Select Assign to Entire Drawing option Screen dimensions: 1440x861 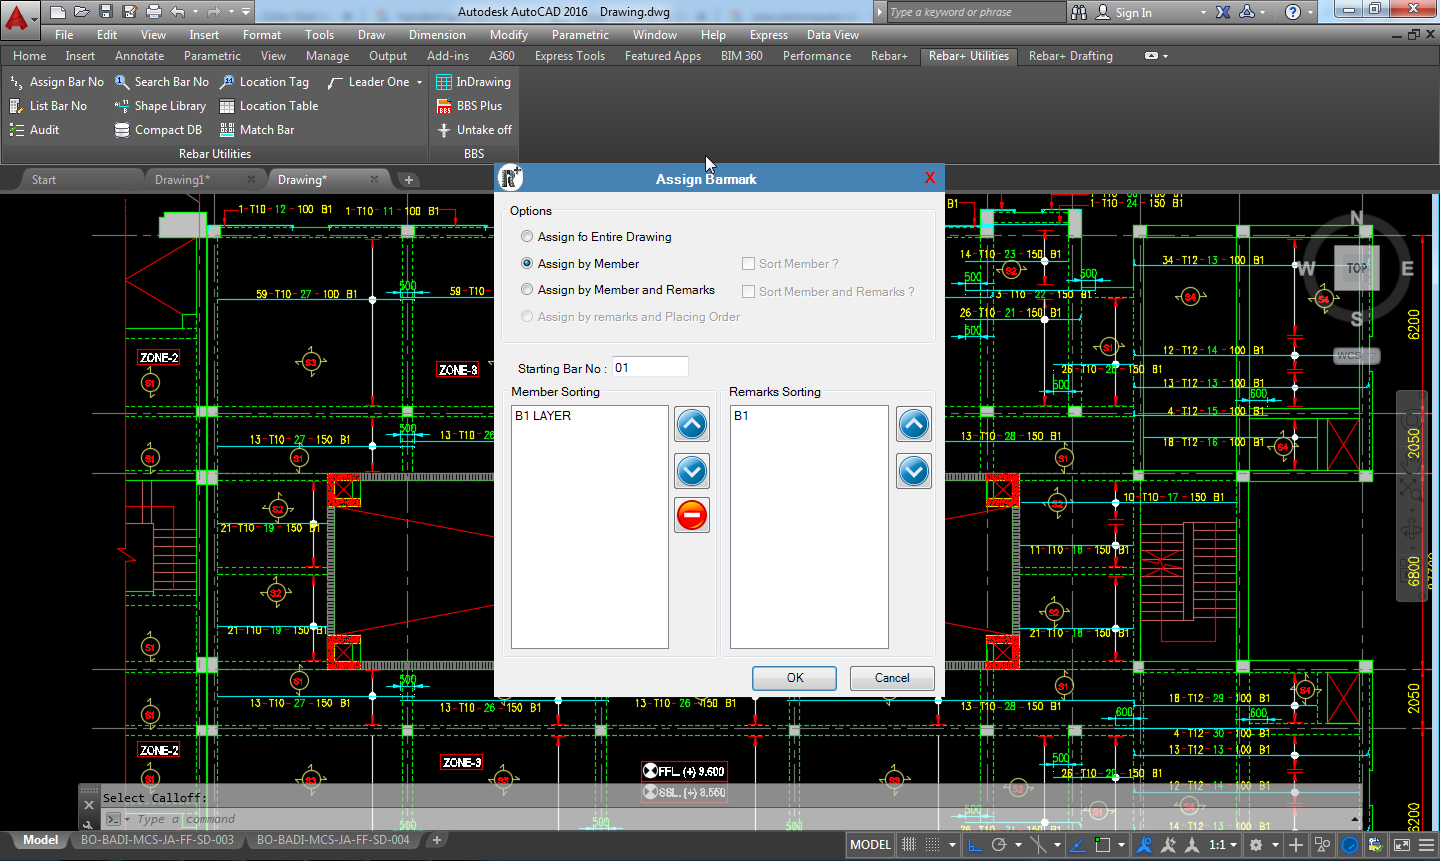coord(527,237)
